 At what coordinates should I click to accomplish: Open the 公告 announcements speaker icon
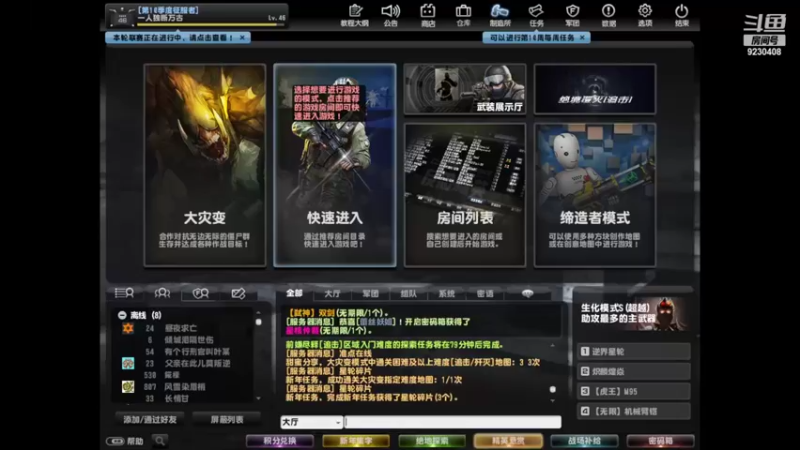click(x=391, y=15)
